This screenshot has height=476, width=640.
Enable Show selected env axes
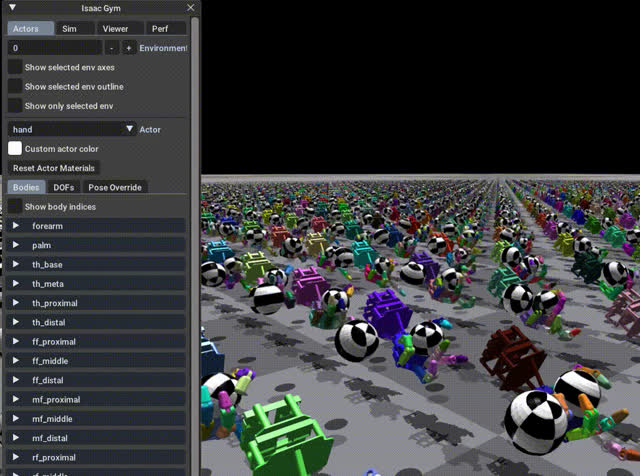pyautogui.click(x=15, y=67)
